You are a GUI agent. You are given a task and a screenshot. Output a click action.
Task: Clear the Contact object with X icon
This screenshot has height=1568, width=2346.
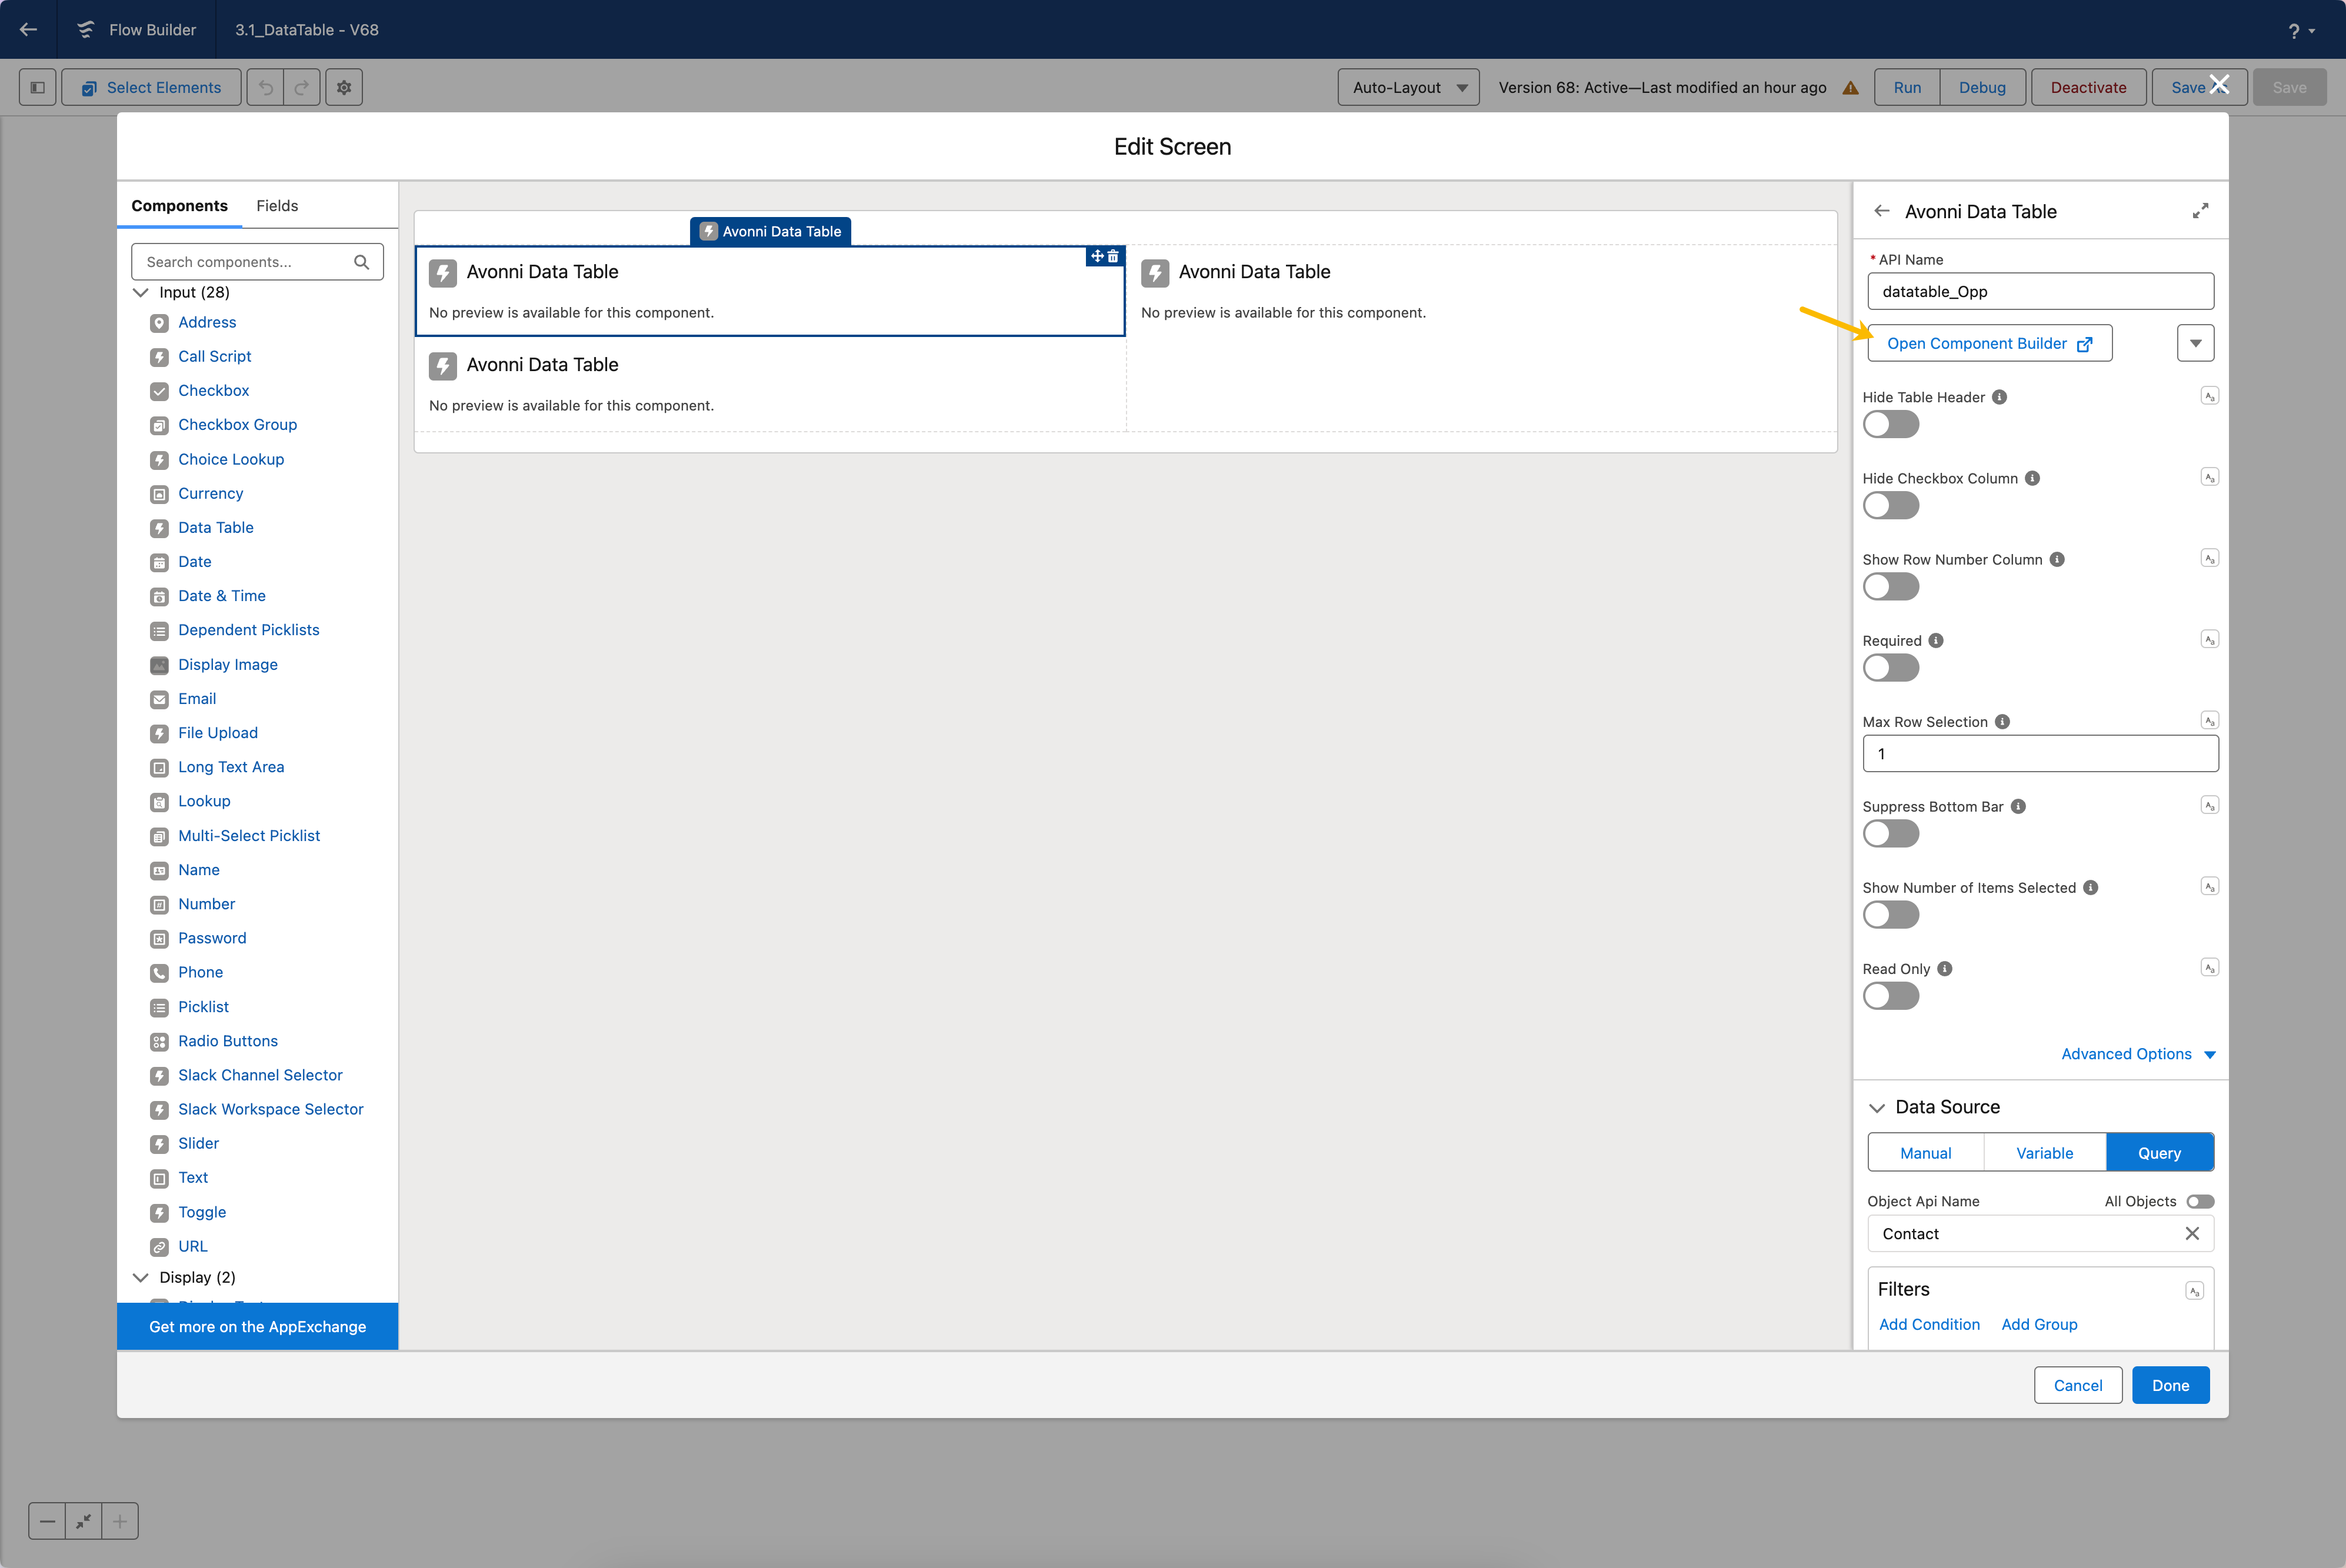click(2192, 1233)
